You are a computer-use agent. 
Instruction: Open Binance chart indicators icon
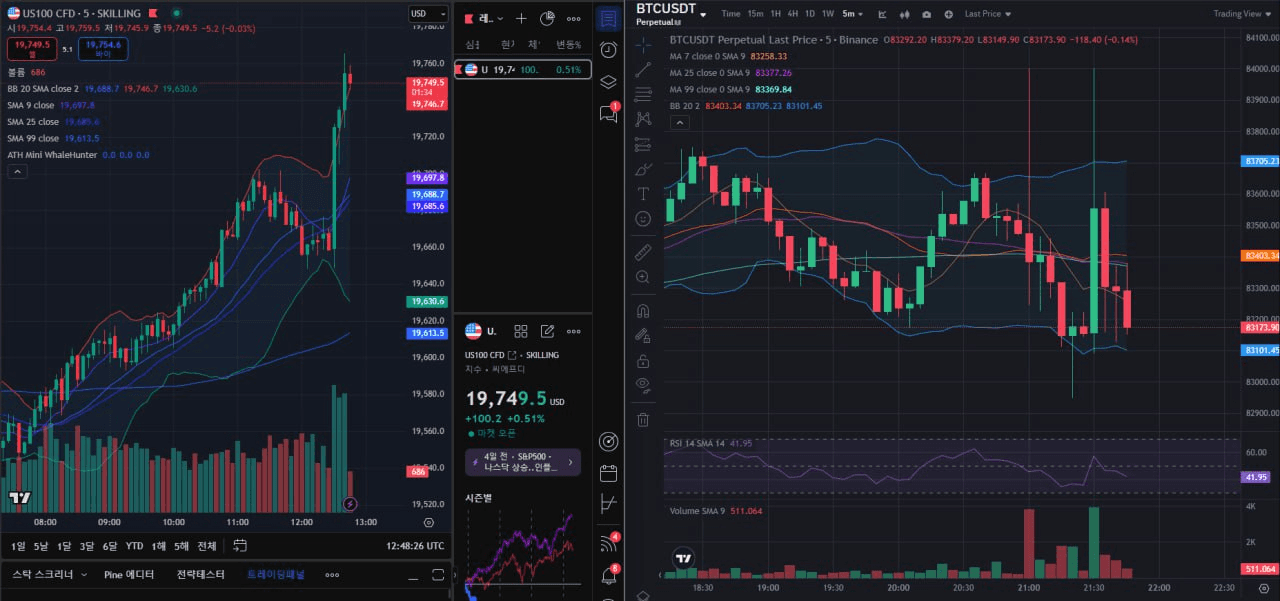[x=882, y=14]
